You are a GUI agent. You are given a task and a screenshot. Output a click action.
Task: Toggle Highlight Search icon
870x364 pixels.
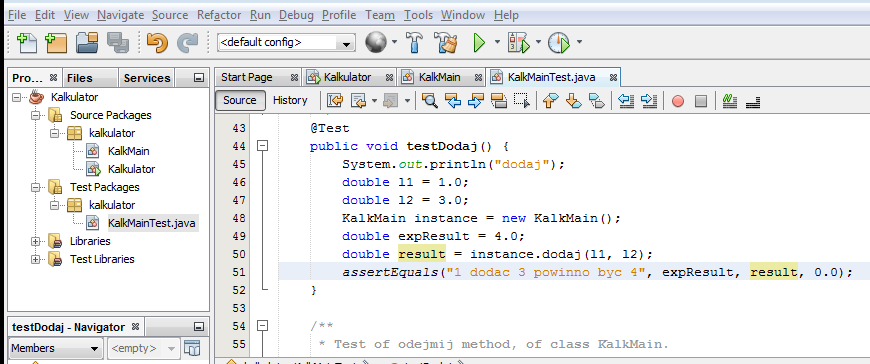499,101
